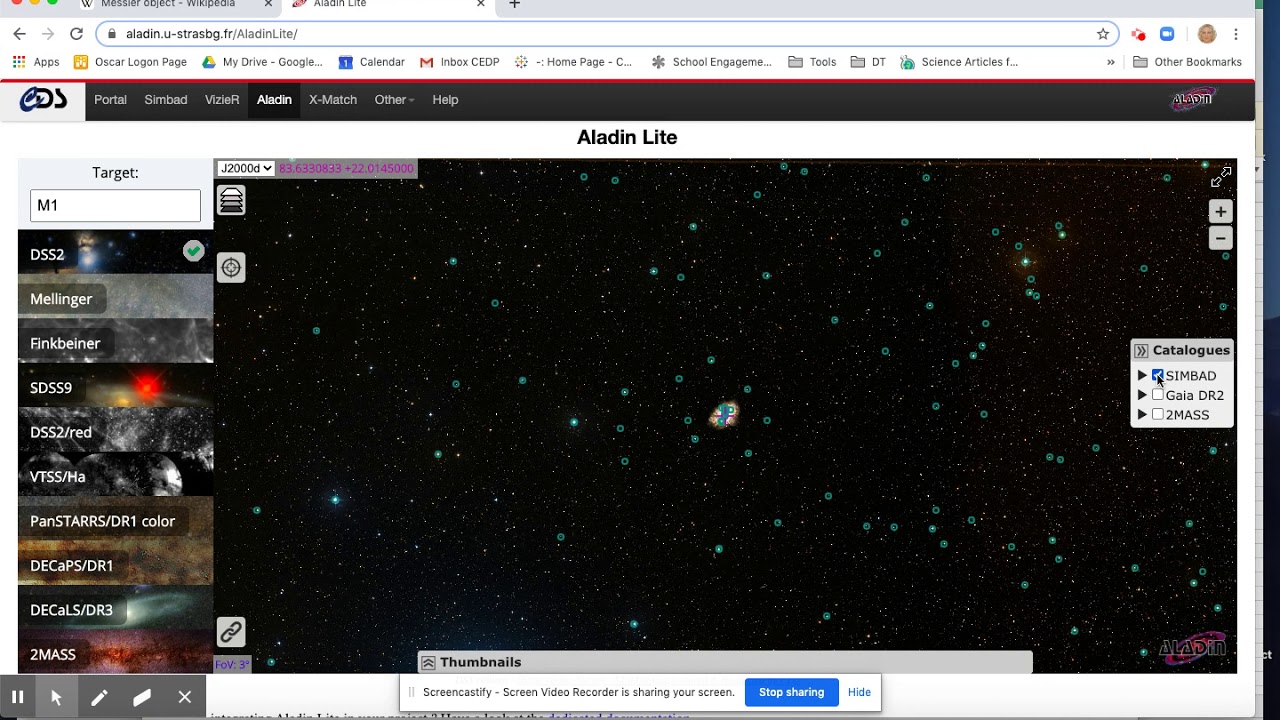This screenshot has height=720, width=1280.
Task: Open Help in the navbar
Action: coord(445,100)
